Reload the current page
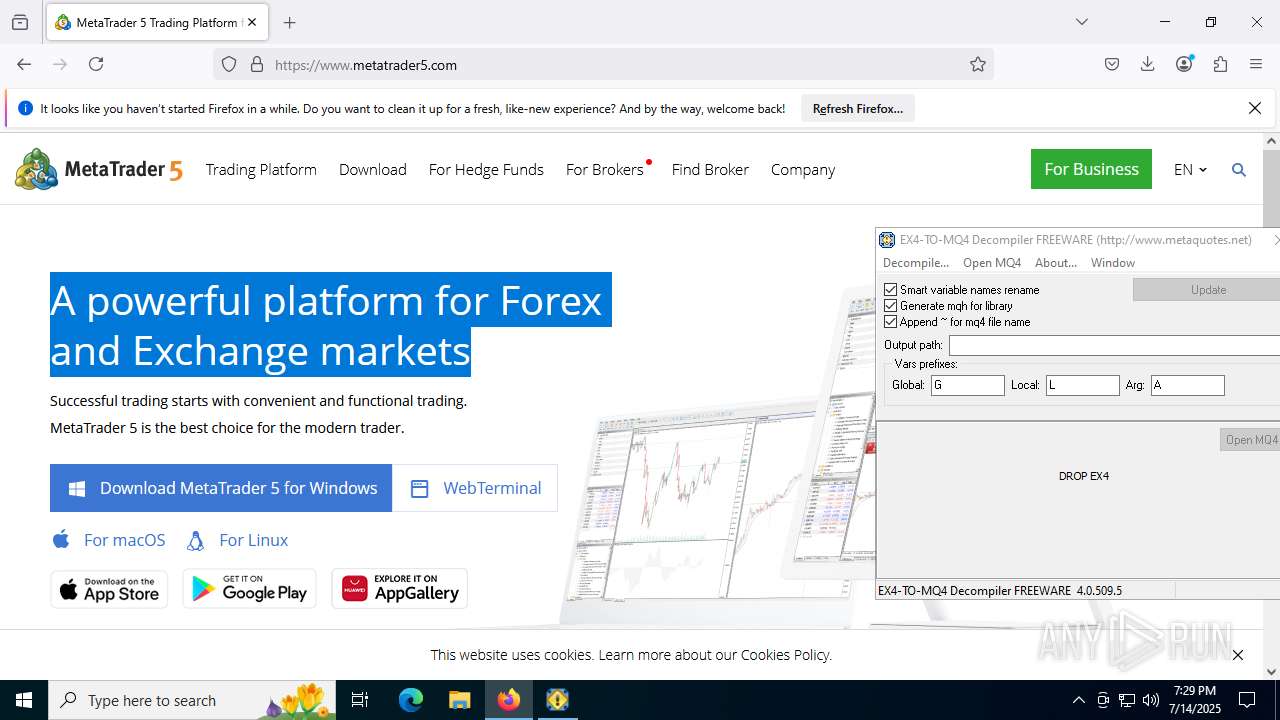The width and height of the screenshot is (1280, 720). tap(96, 64)
